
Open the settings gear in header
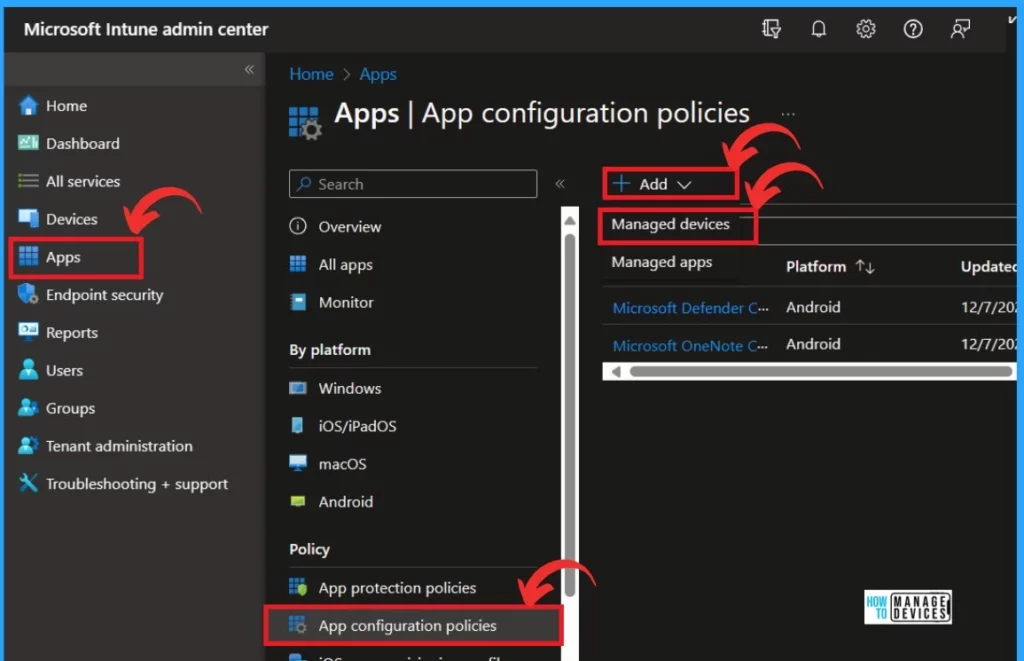(865, 29)
